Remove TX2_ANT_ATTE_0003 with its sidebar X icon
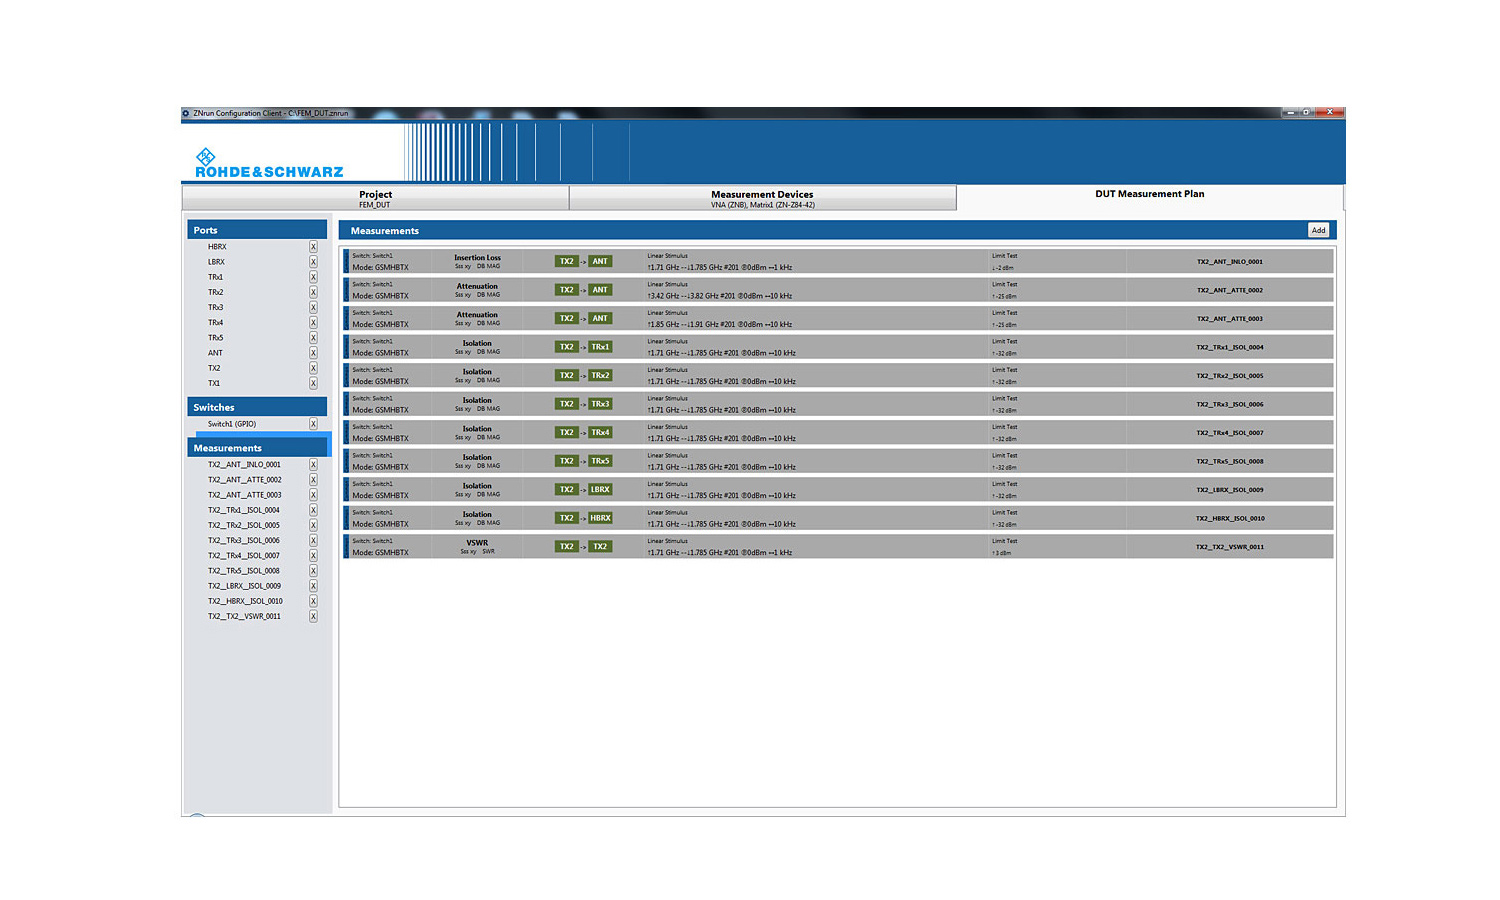The width and height of the screenshot is (1500, 900). pyautogui.click(x=313, y=495)
